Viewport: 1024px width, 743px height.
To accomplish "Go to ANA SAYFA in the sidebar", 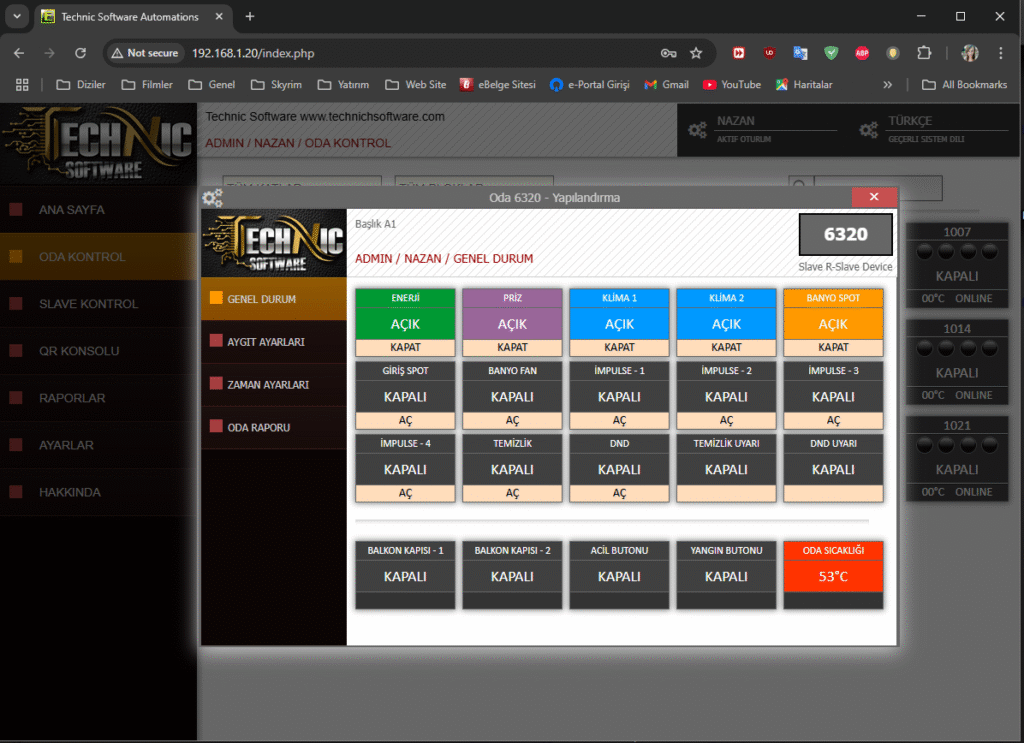I will 98,210.
